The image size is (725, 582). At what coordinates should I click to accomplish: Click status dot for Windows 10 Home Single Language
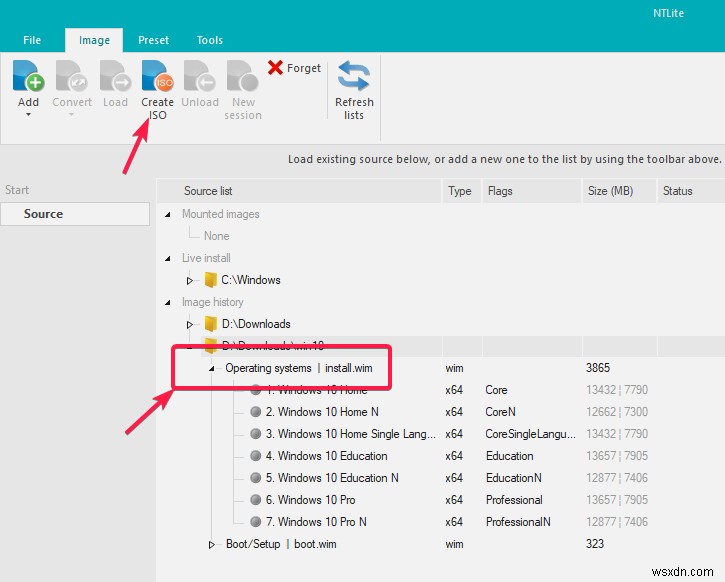(255, 434)
